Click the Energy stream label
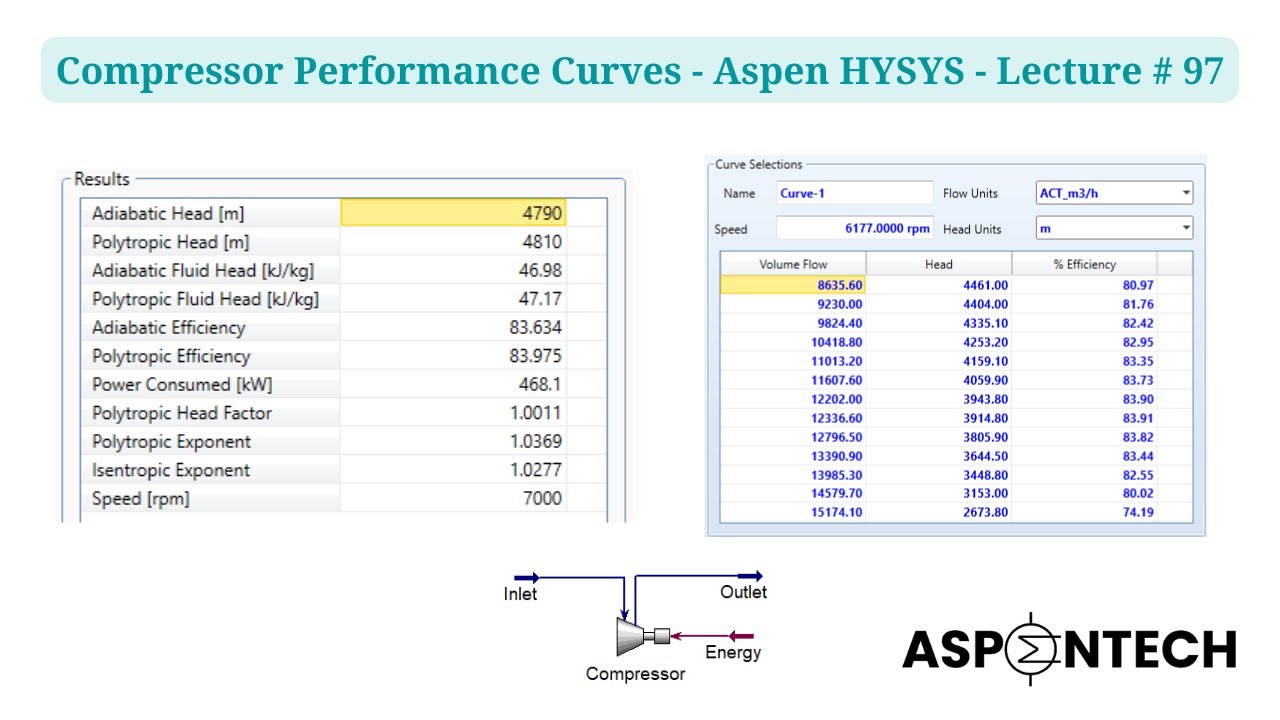1280x720 pixels. pos(733,653)
